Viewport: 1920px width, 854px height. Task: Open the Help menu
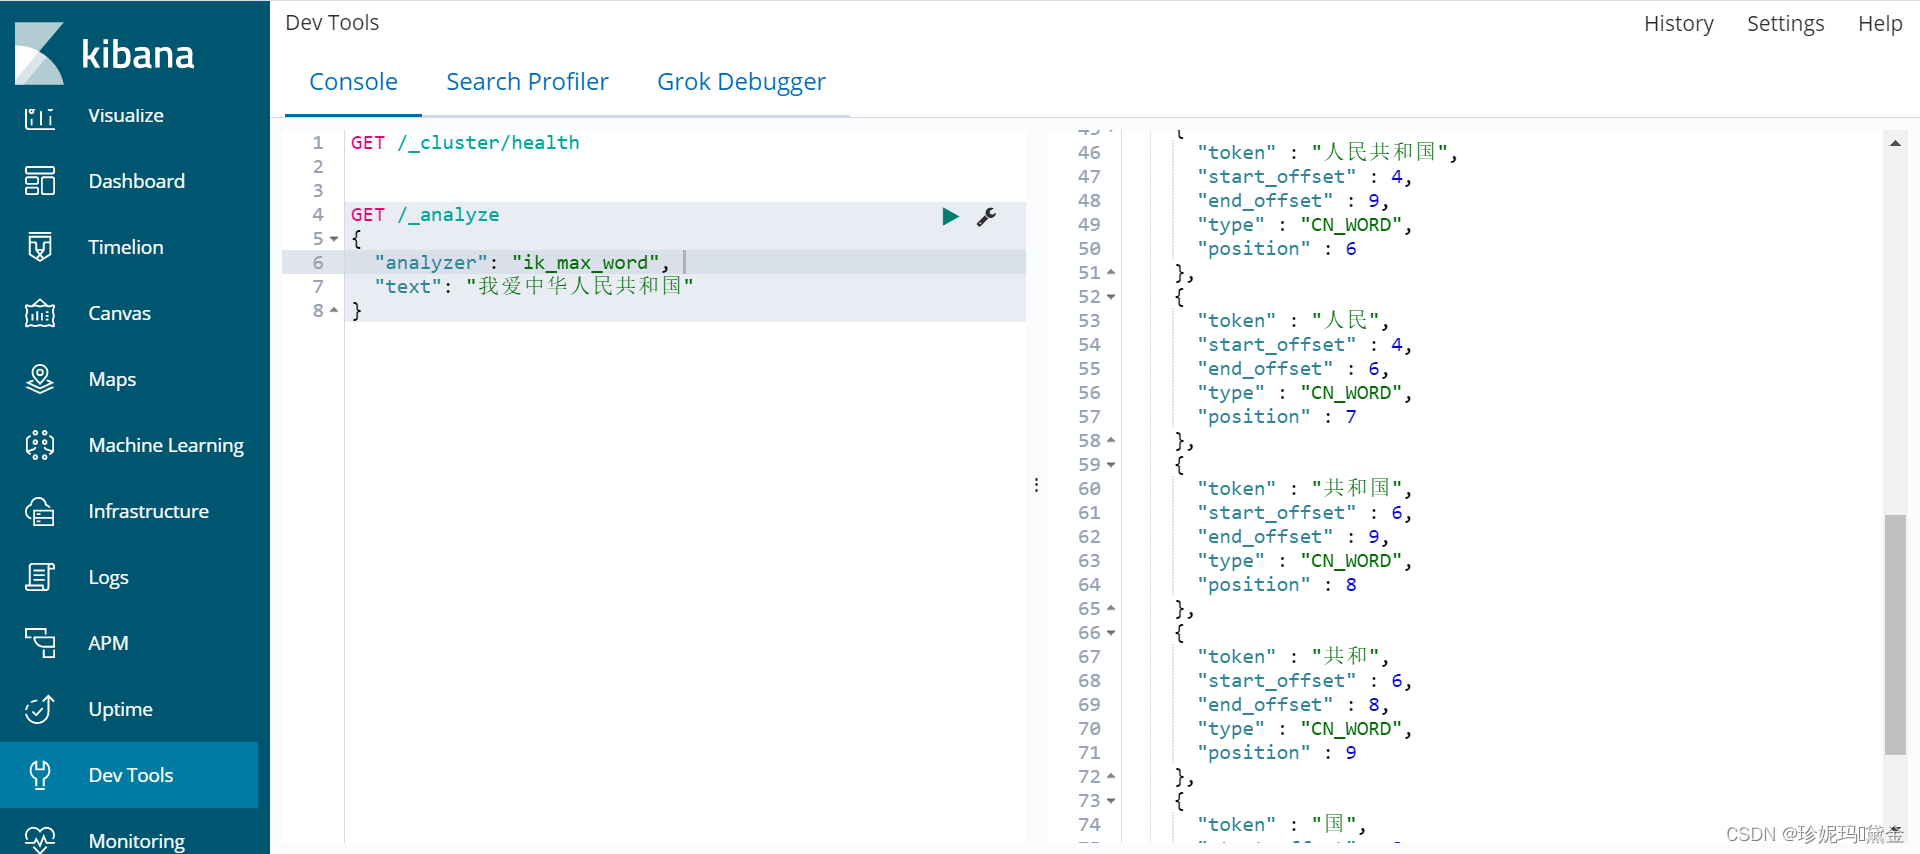click(x=1880, y=23)
